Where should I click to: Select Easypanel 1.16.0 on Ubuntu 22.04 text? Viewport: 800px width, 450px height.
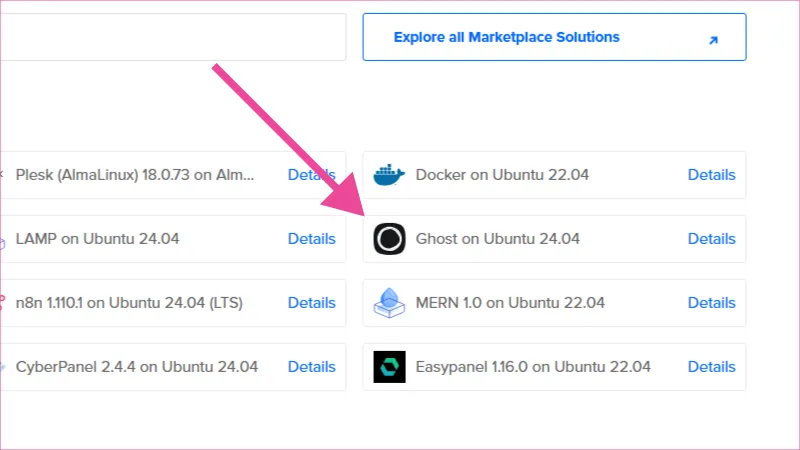[533, 367]
